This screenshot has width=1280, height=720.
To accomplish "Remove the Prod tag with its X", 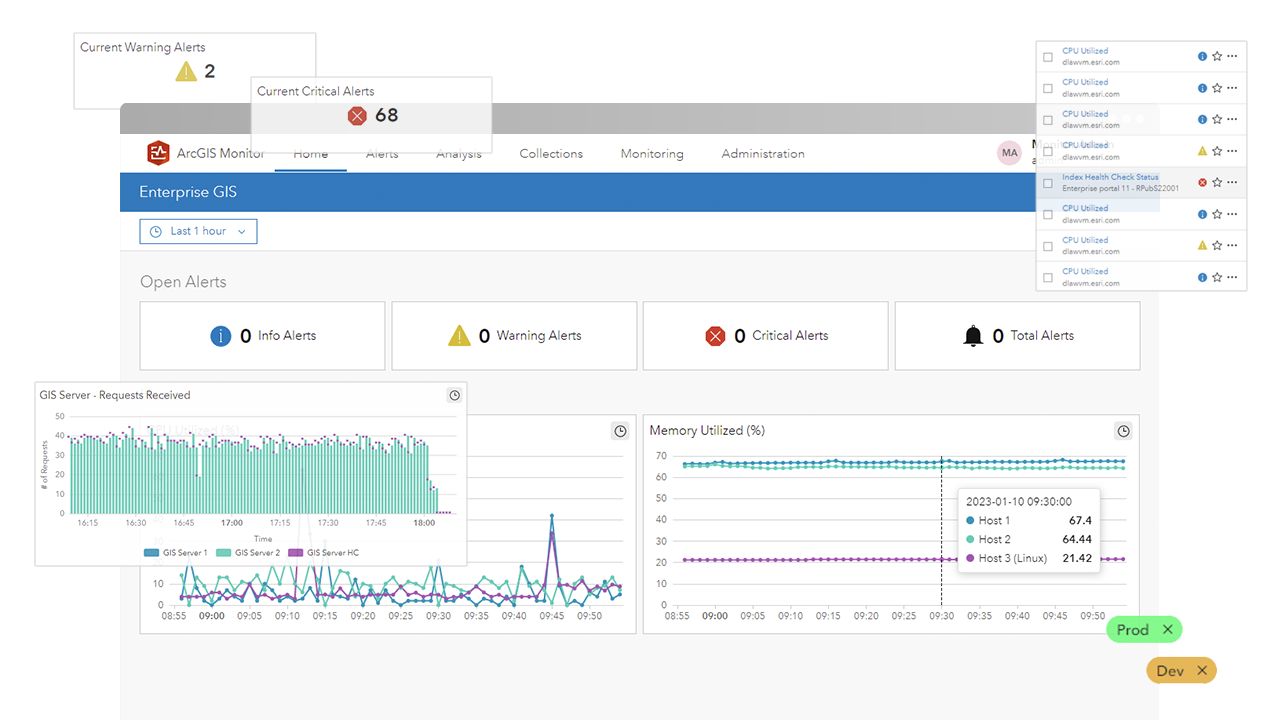I will pos(1167,630).
